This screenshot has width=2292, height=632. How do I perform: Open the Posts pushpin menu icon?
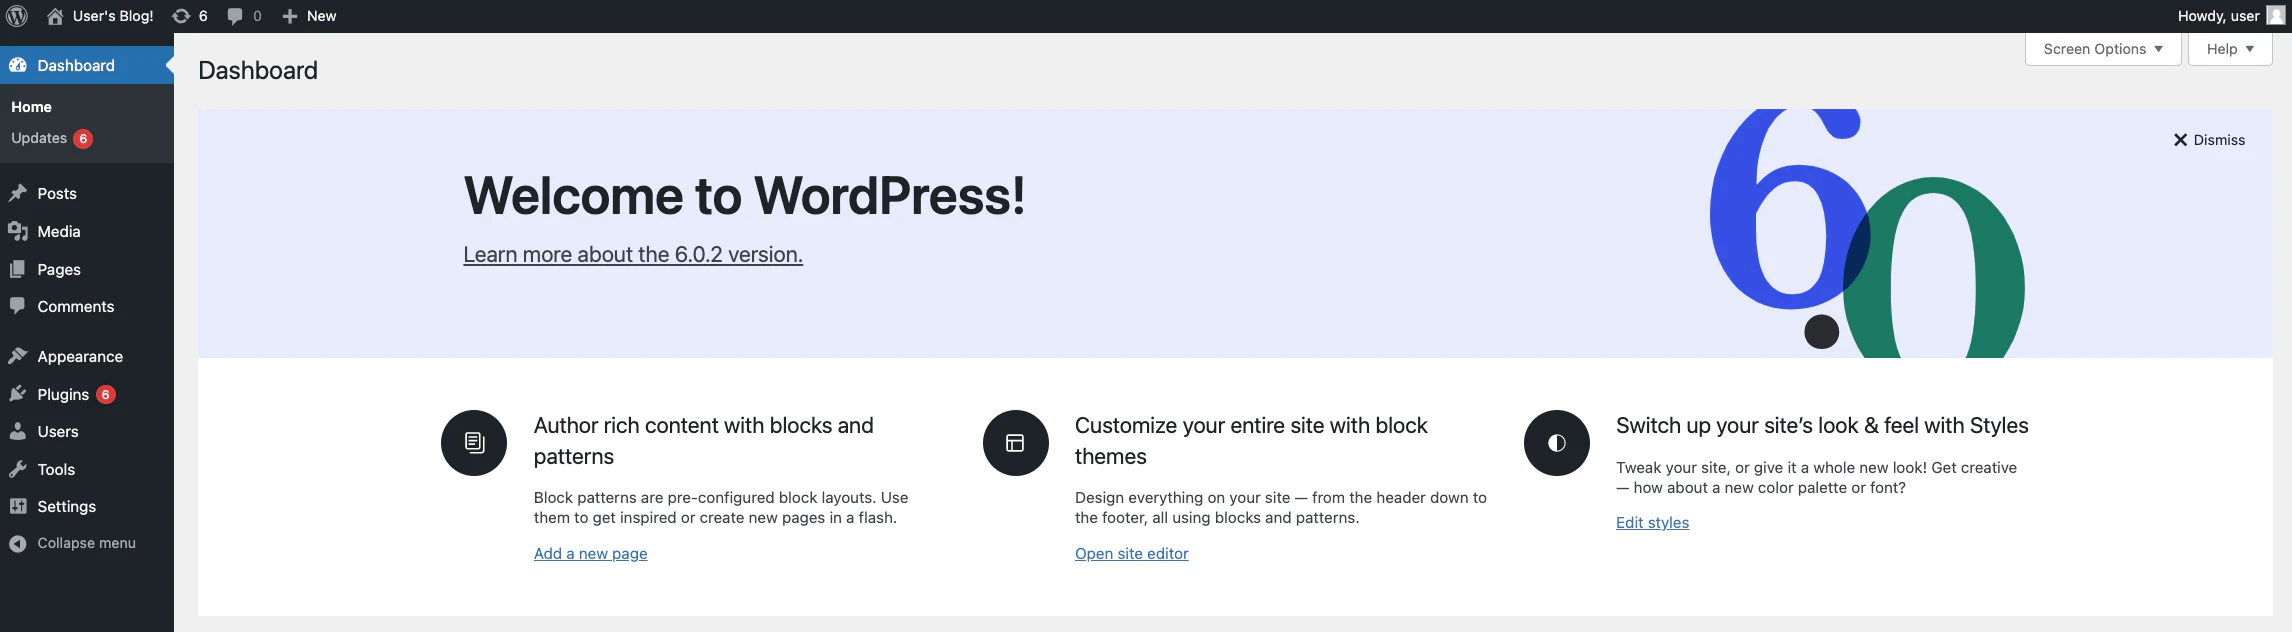[x=18, y=193]
